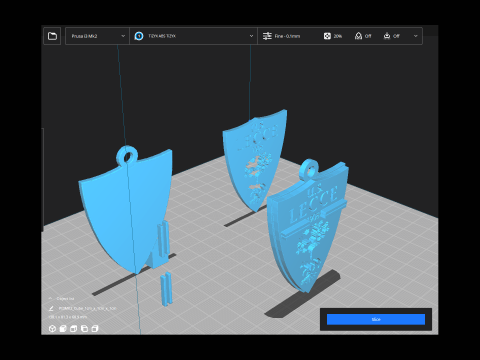480x360 pixels.
Task: Select the 3D perspective view icon
Action: [x=52, y=329]
